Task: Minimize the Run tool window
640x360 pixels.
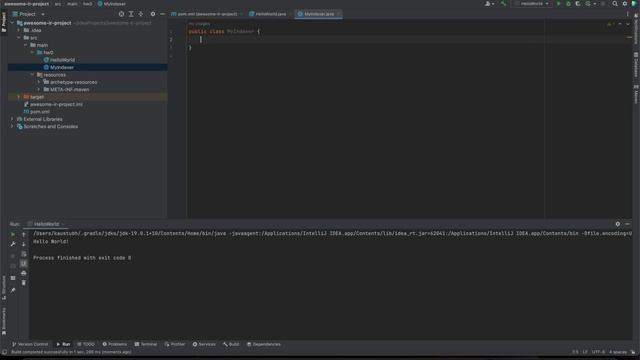Action: [627, 224]
